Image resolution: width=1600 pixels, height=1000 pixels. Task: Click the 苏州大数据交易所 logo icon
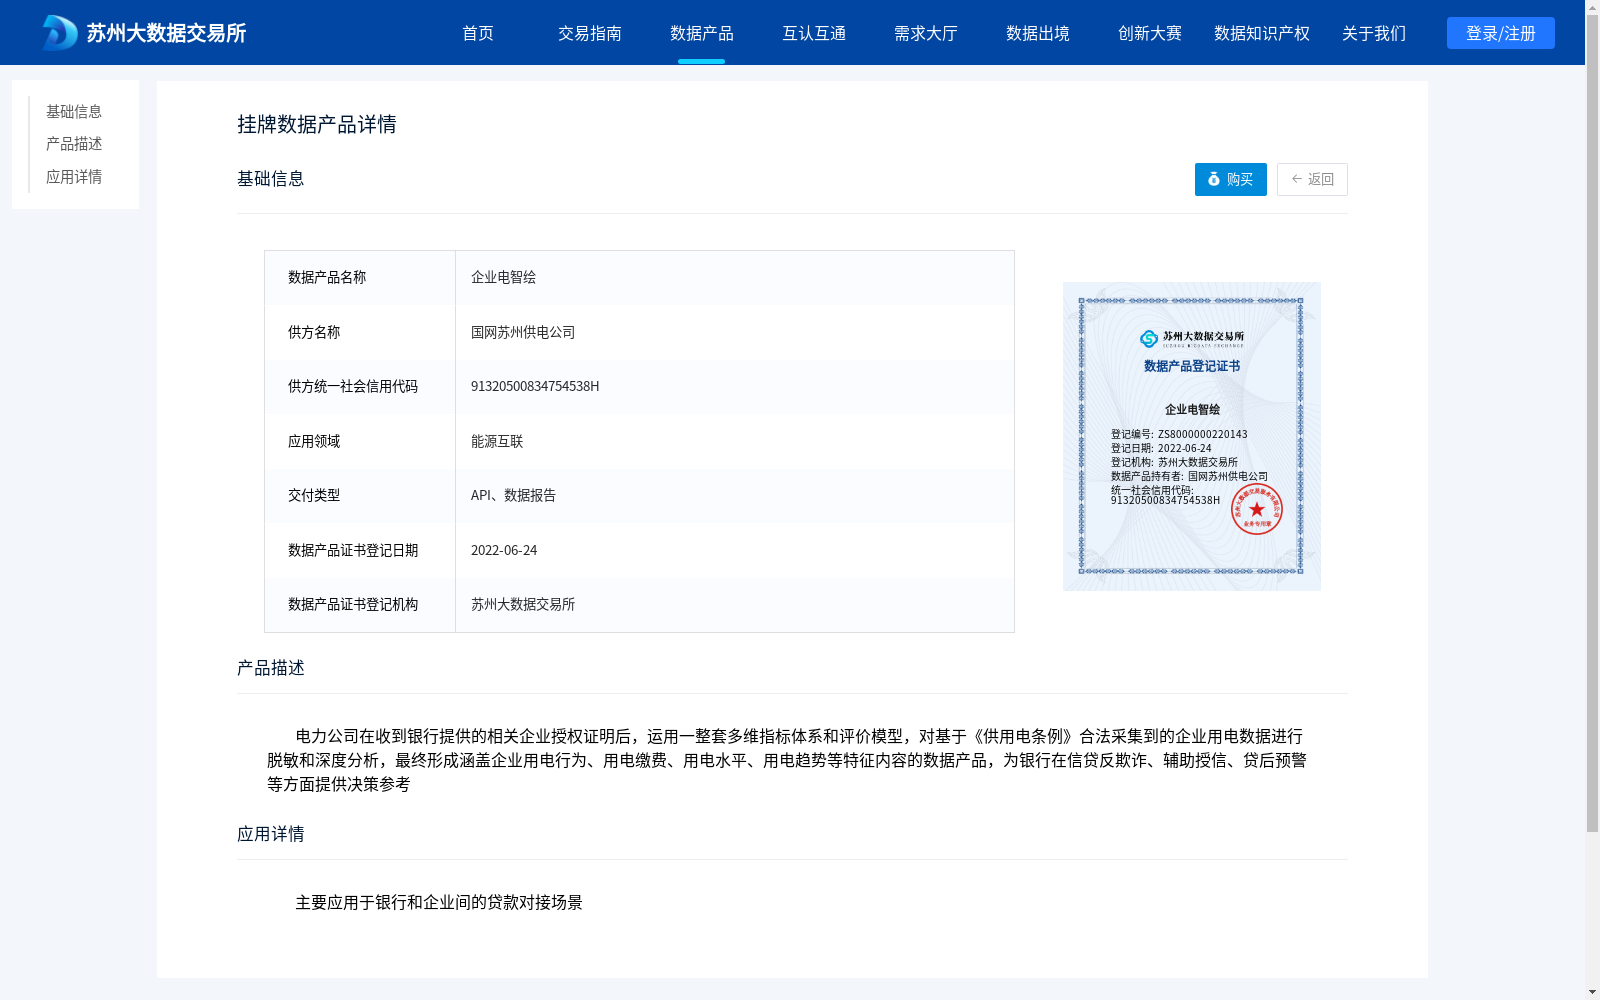tap(59, 33)
